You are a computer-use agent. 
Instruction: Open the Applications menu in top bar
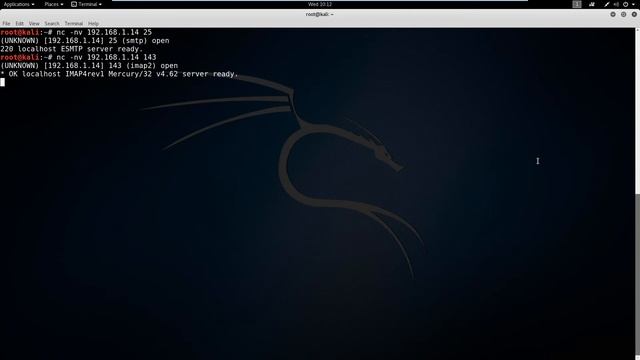(19, 4)
